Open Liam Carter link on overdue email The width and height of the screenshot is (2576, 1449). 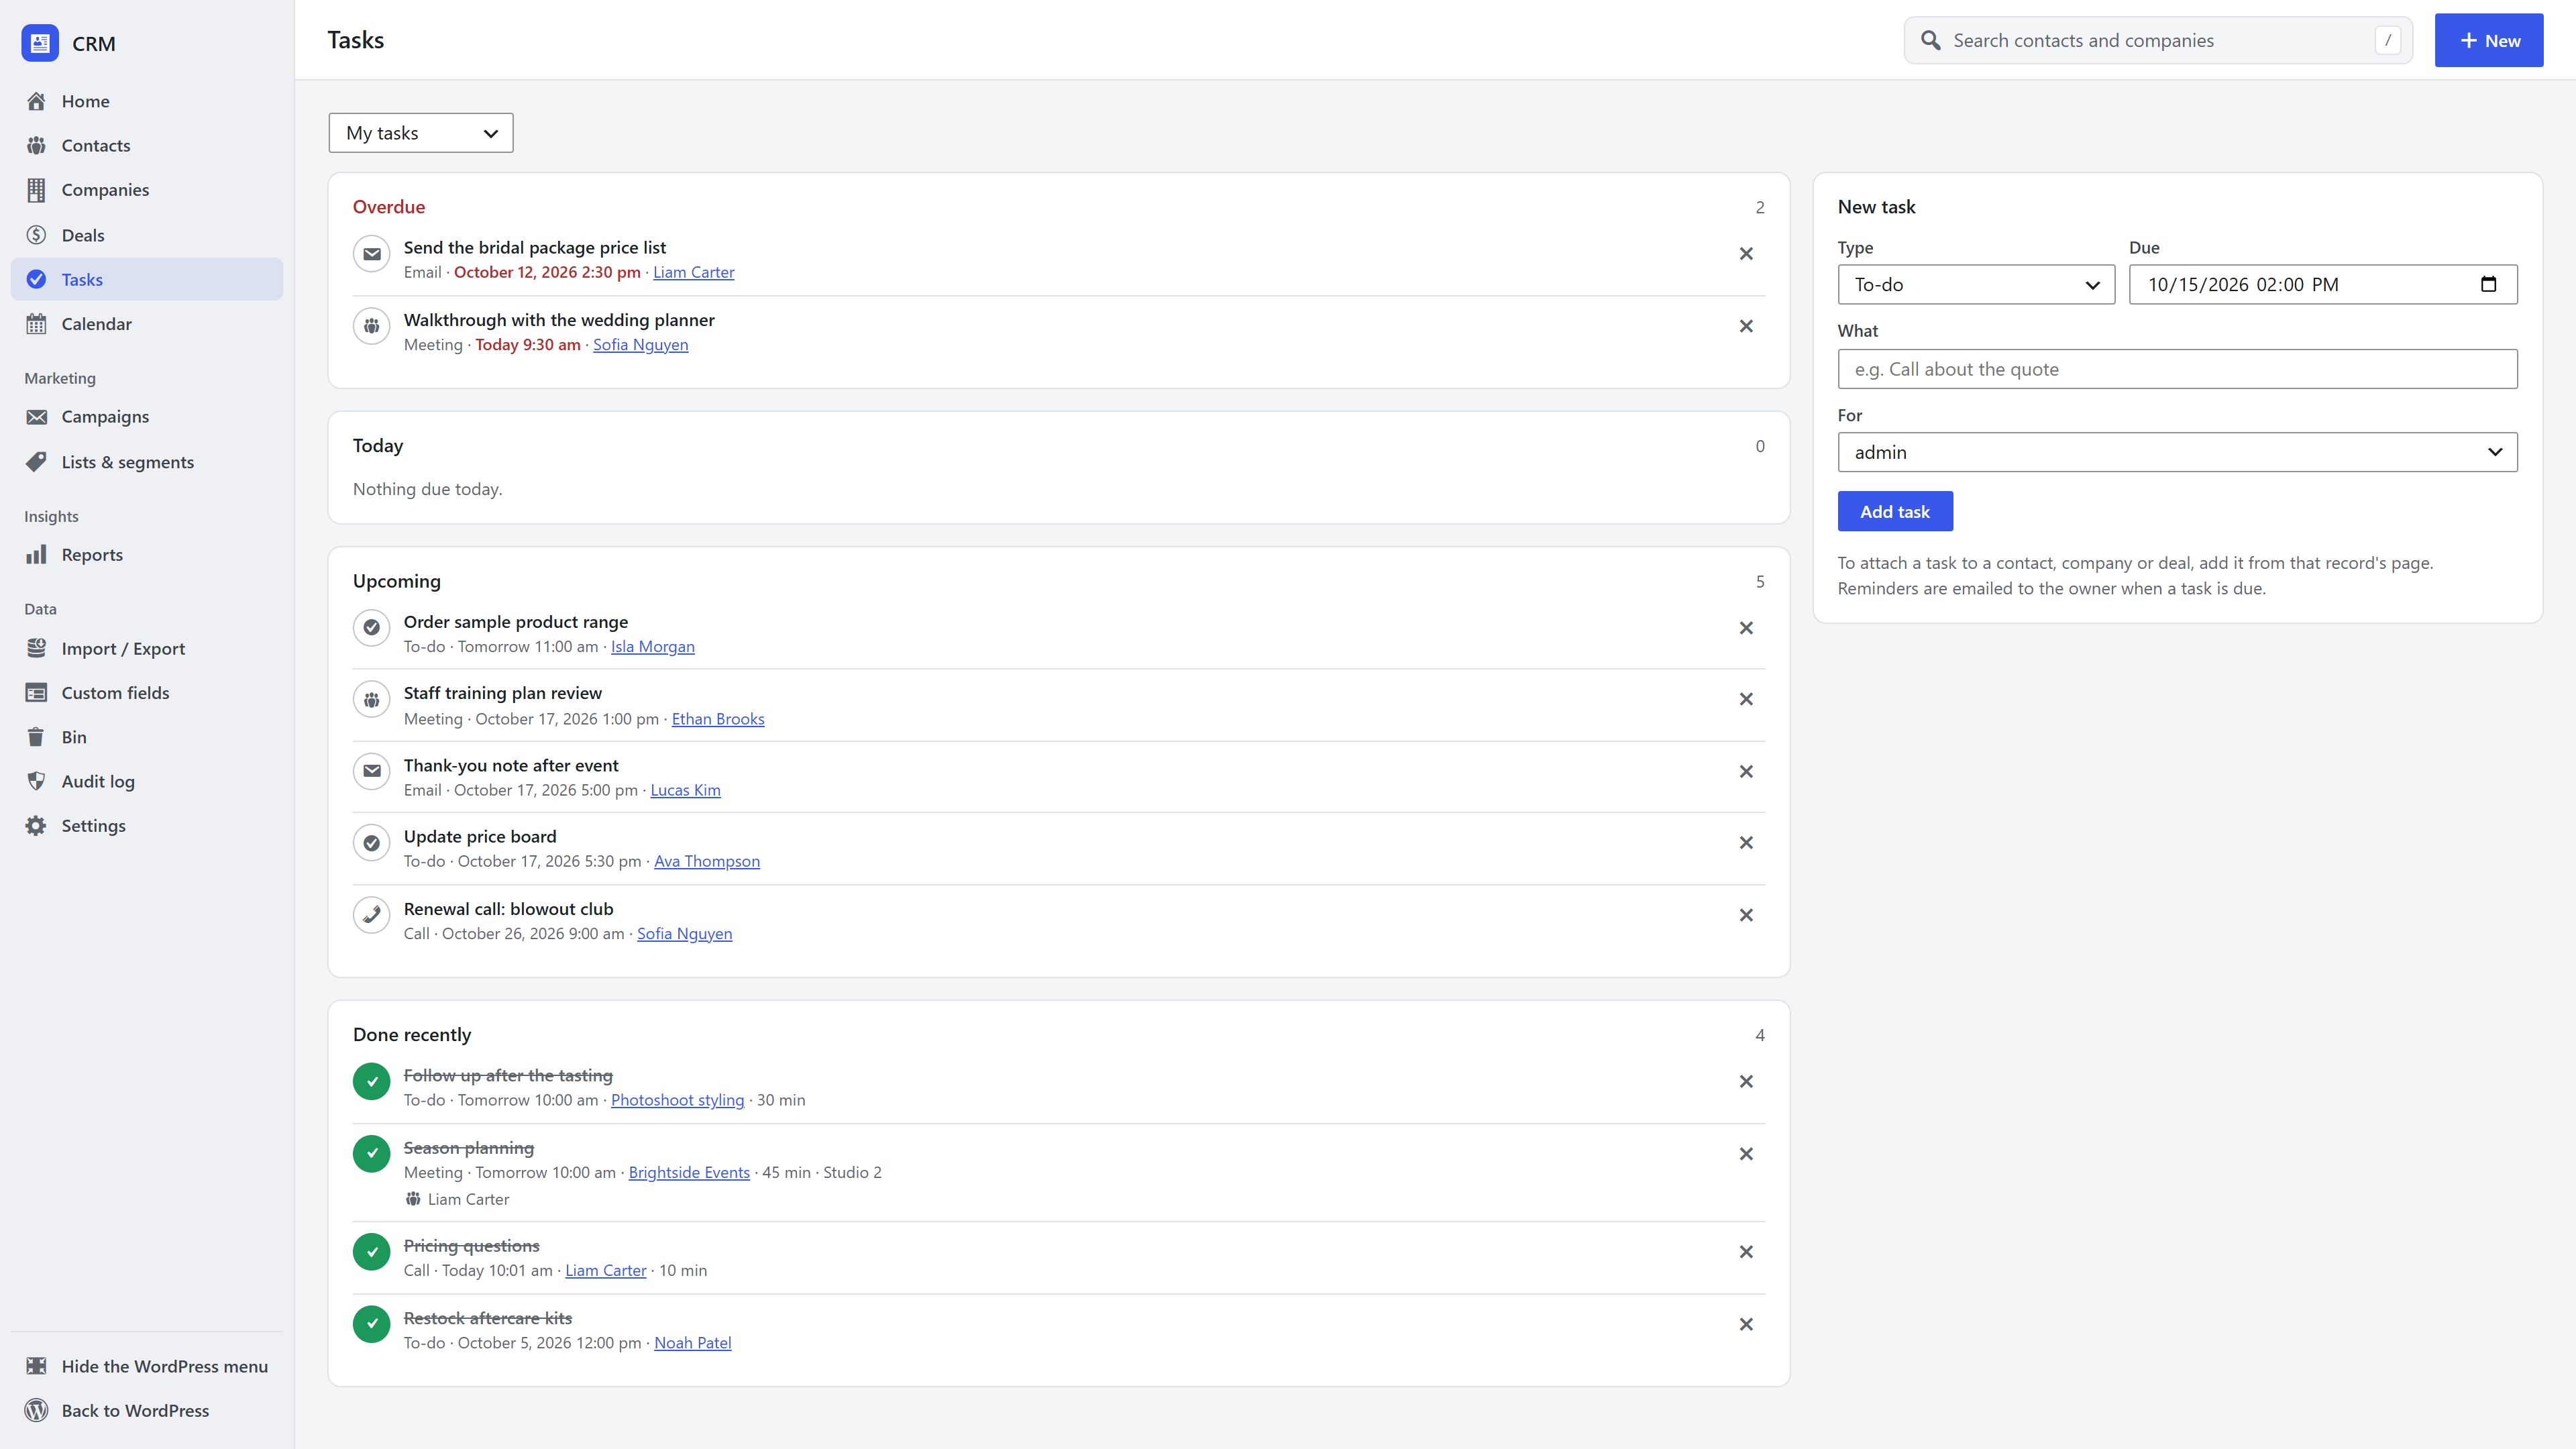click(x=693, y=273)
